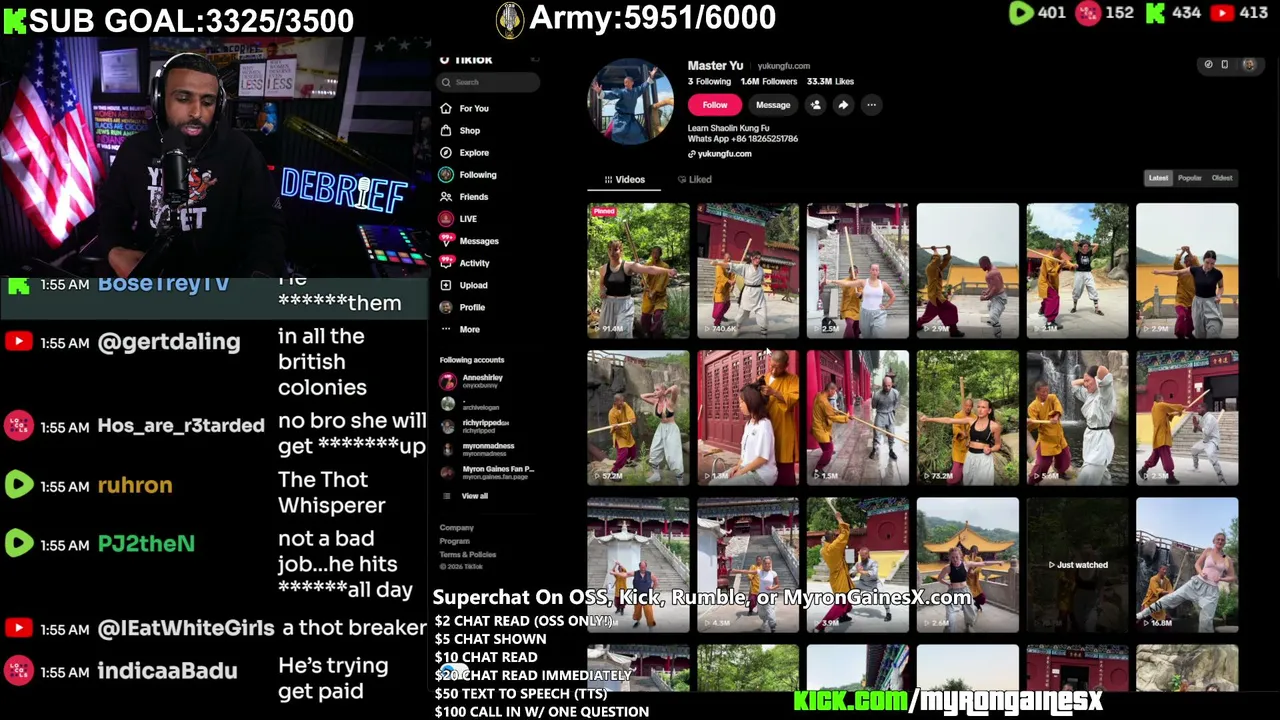Sort videos by Popular
Image resolution: width=1280 pixels, height=720 pixels.
(1190, 178)
